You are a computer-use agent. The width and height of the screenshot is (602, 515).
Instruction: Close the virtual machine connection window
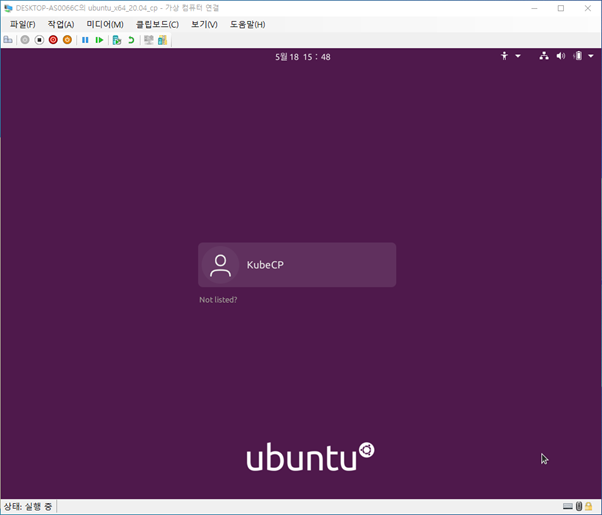tap(588, 8)
